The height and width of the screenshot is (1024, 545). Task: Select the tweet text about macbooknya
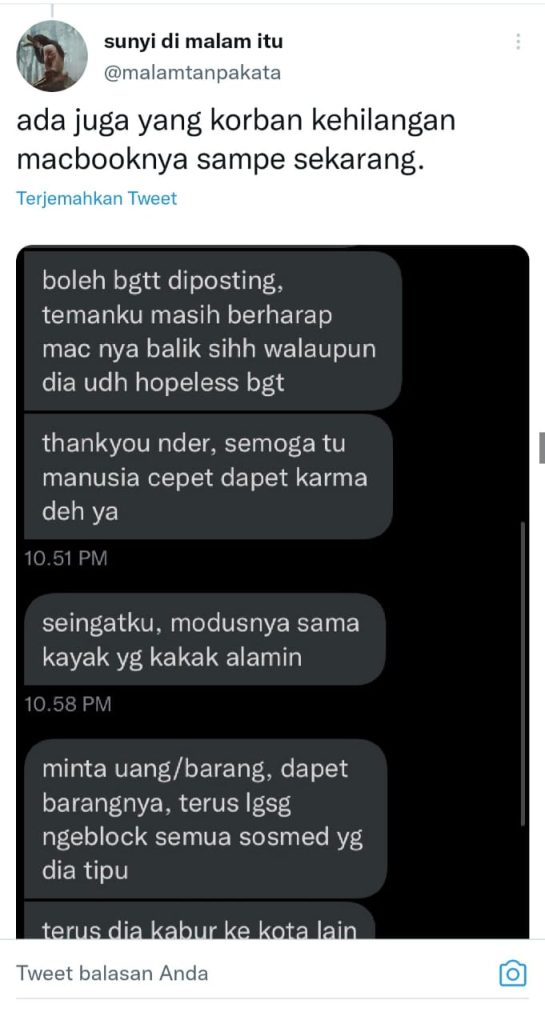click(236, 142)
